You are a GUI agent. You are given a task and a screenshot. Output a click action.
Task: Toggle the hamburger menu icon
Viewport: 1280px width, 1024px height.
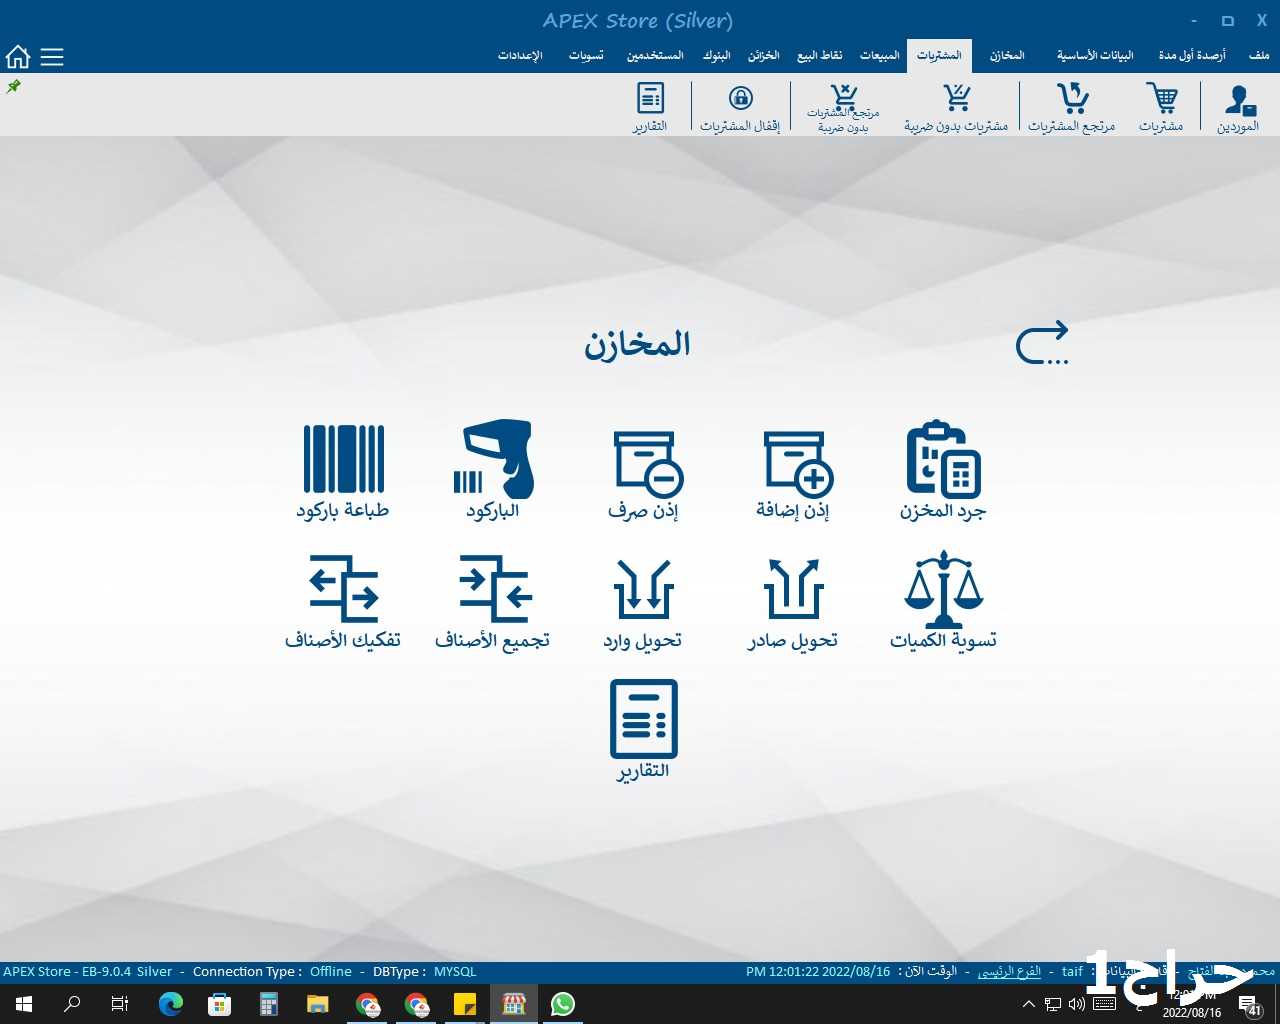[x=52, y=57]
